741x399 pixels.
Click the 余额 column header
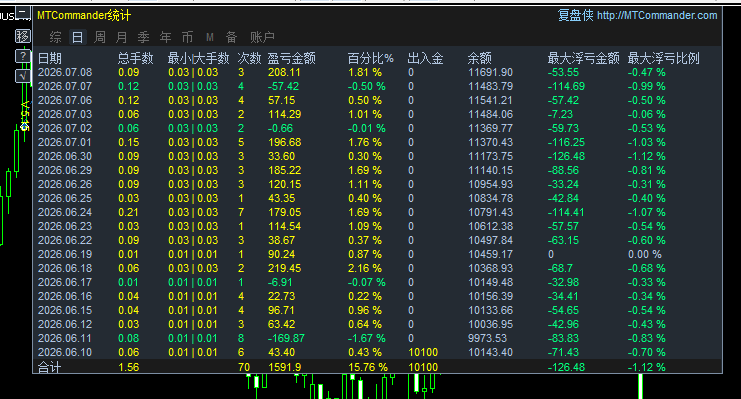tap(480, 59)
